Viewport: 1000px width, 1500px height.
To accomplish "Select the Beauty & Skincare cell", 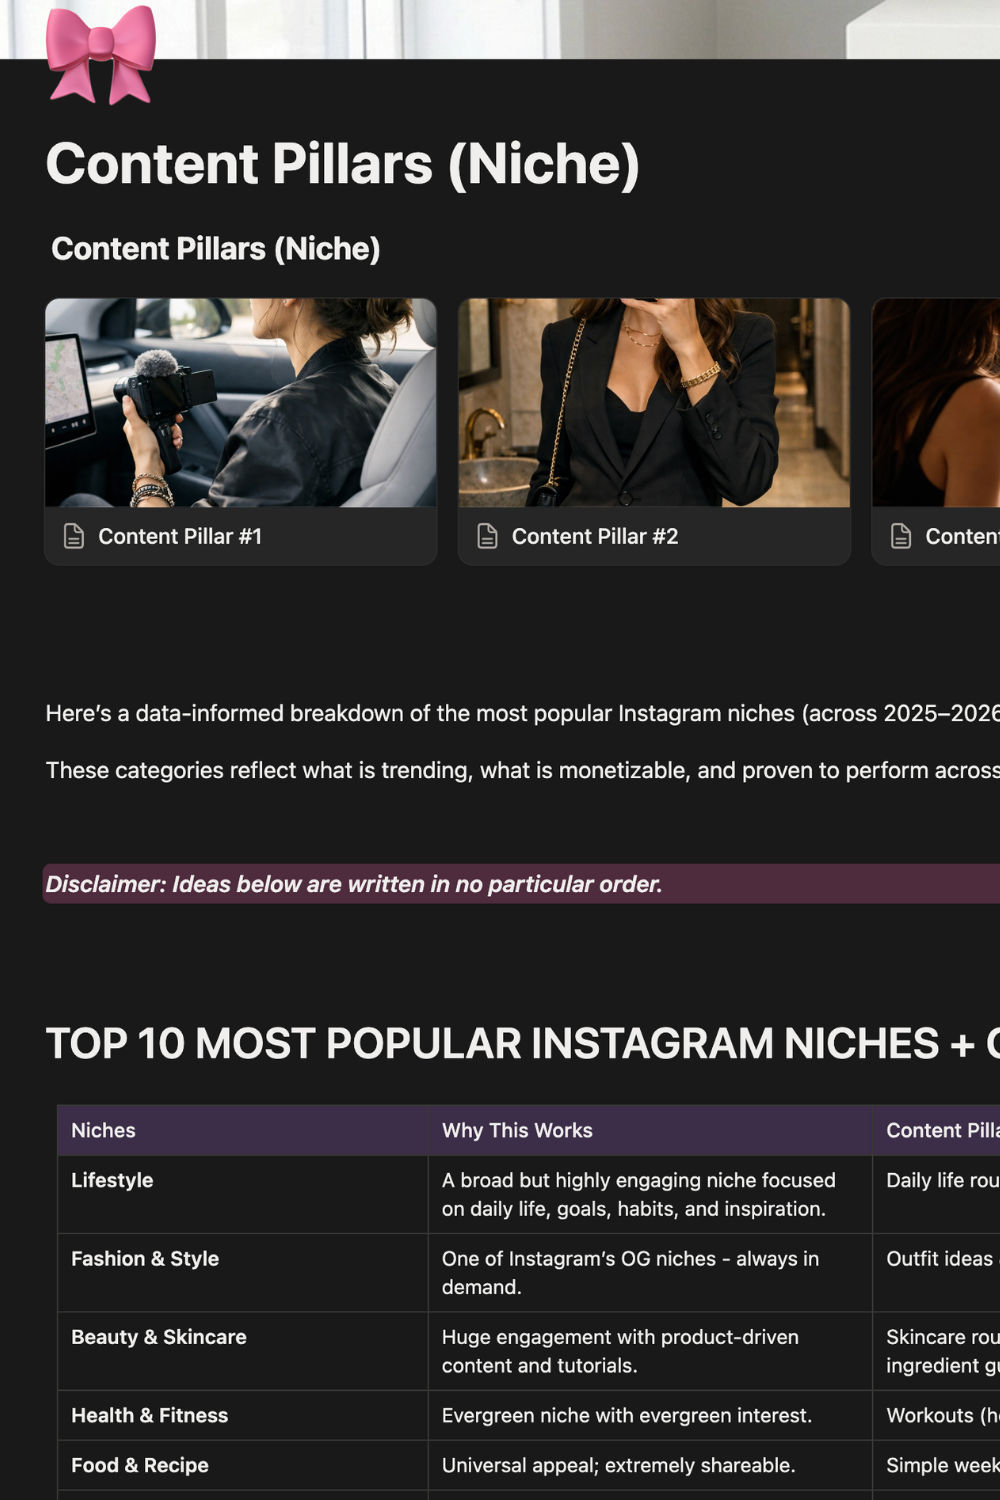I will tap(243, 1351).
